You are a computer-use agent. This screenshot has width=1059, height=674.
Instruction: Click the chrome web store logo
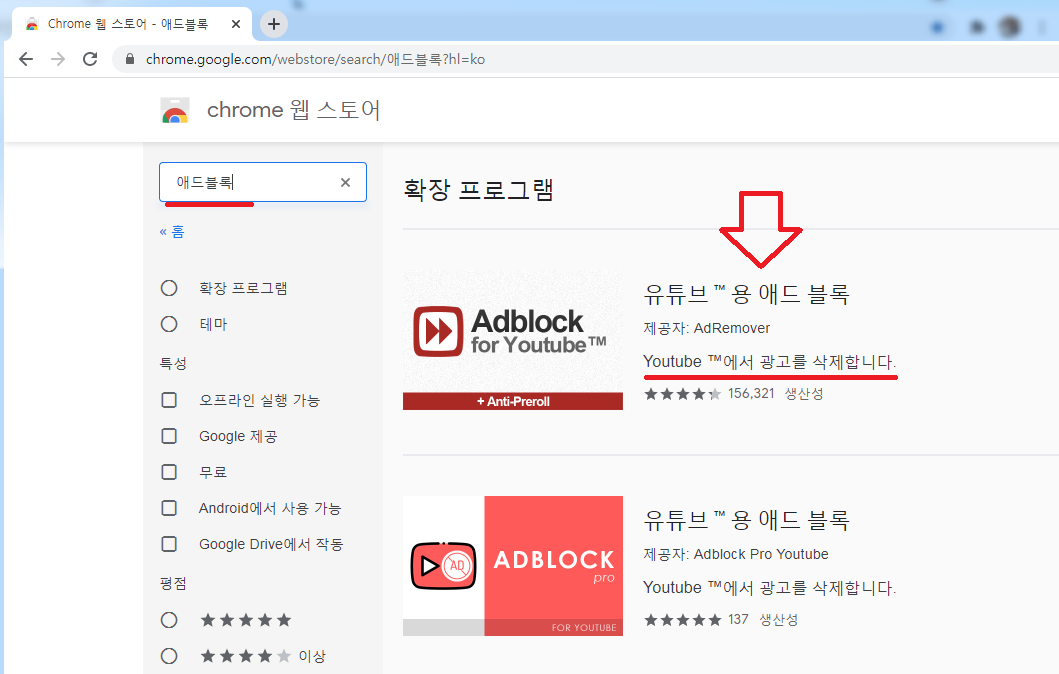point(175,110)
